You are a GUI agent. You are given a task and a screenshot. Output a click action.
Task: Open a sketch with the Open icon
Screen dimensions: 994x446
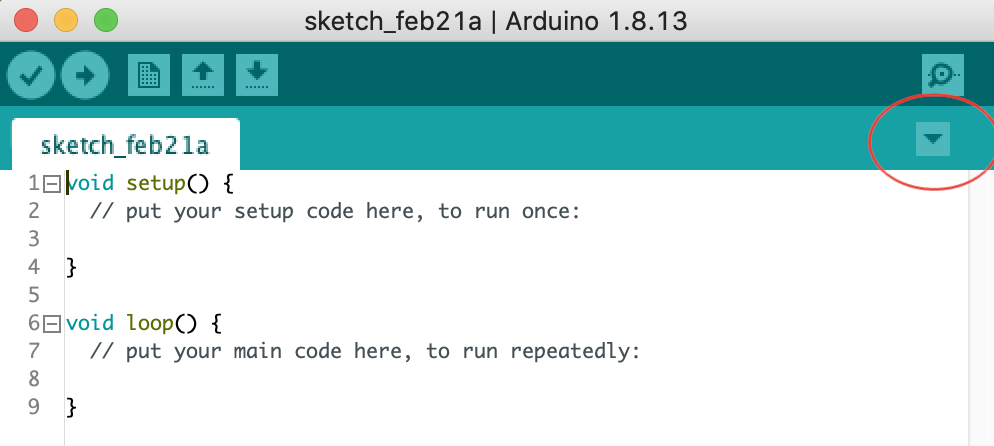click(203, 75)
